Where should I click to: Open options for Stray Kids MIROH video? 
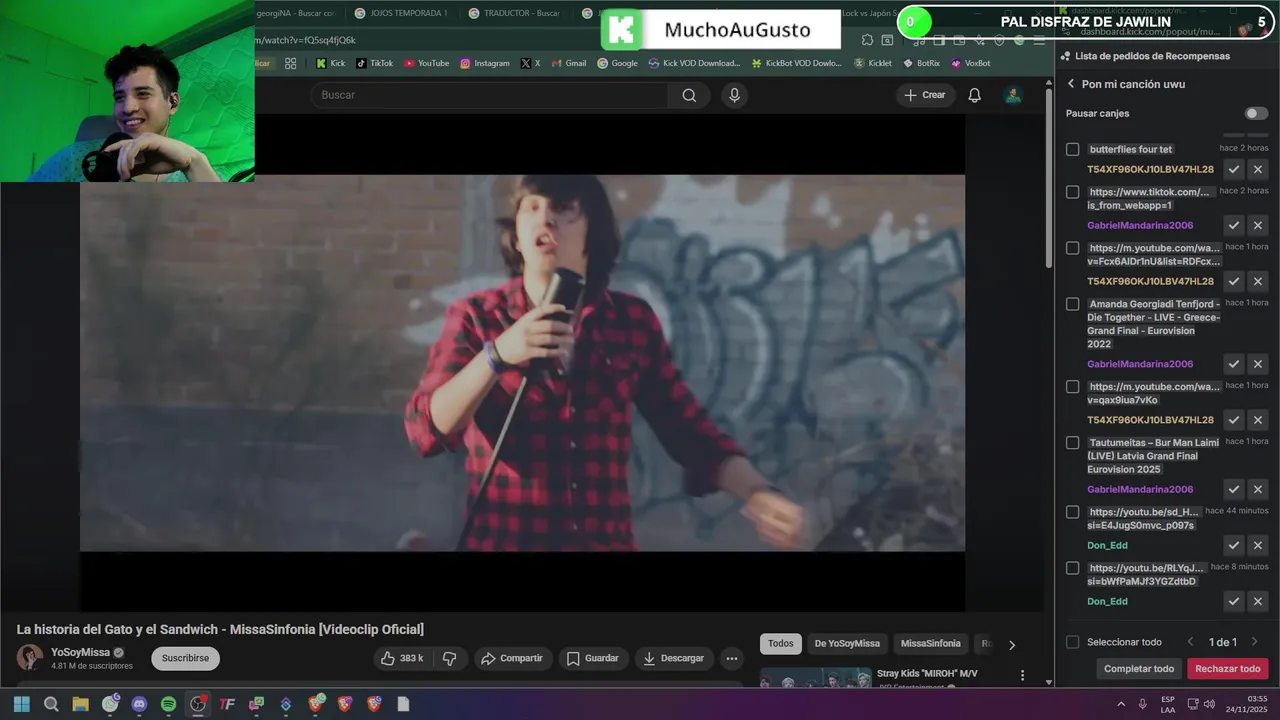(1022, 676)
